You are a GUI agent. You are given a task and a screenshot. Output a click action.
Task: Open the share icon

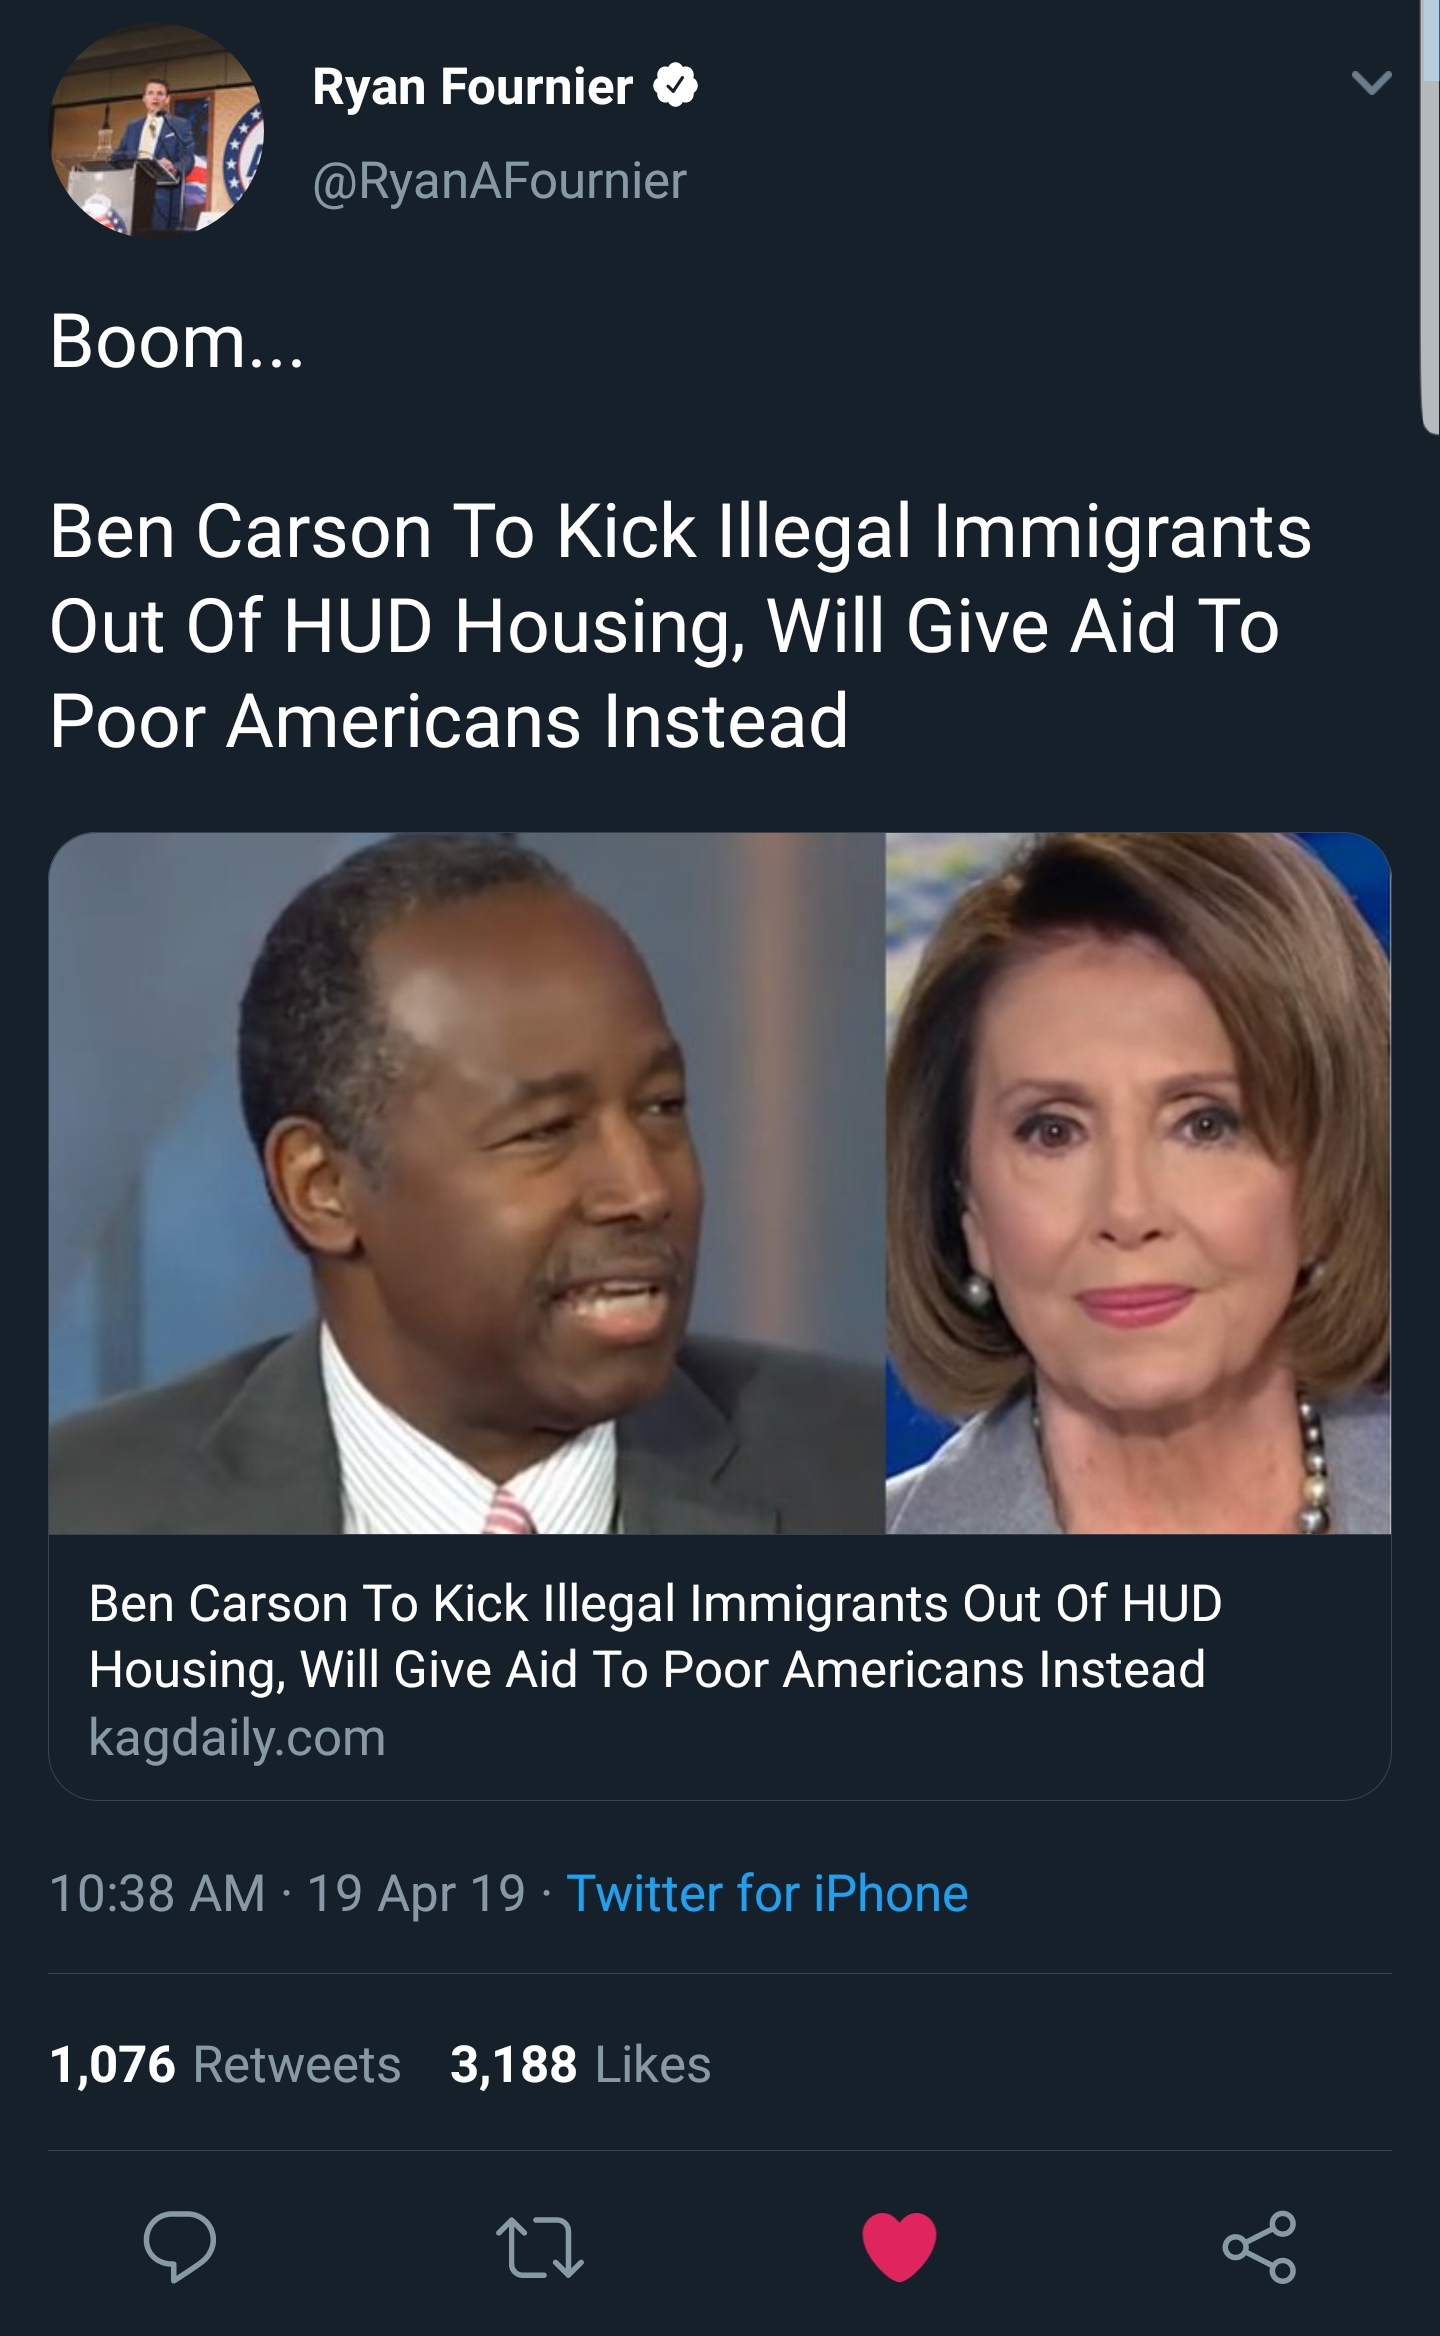tap(1259, 2247)
